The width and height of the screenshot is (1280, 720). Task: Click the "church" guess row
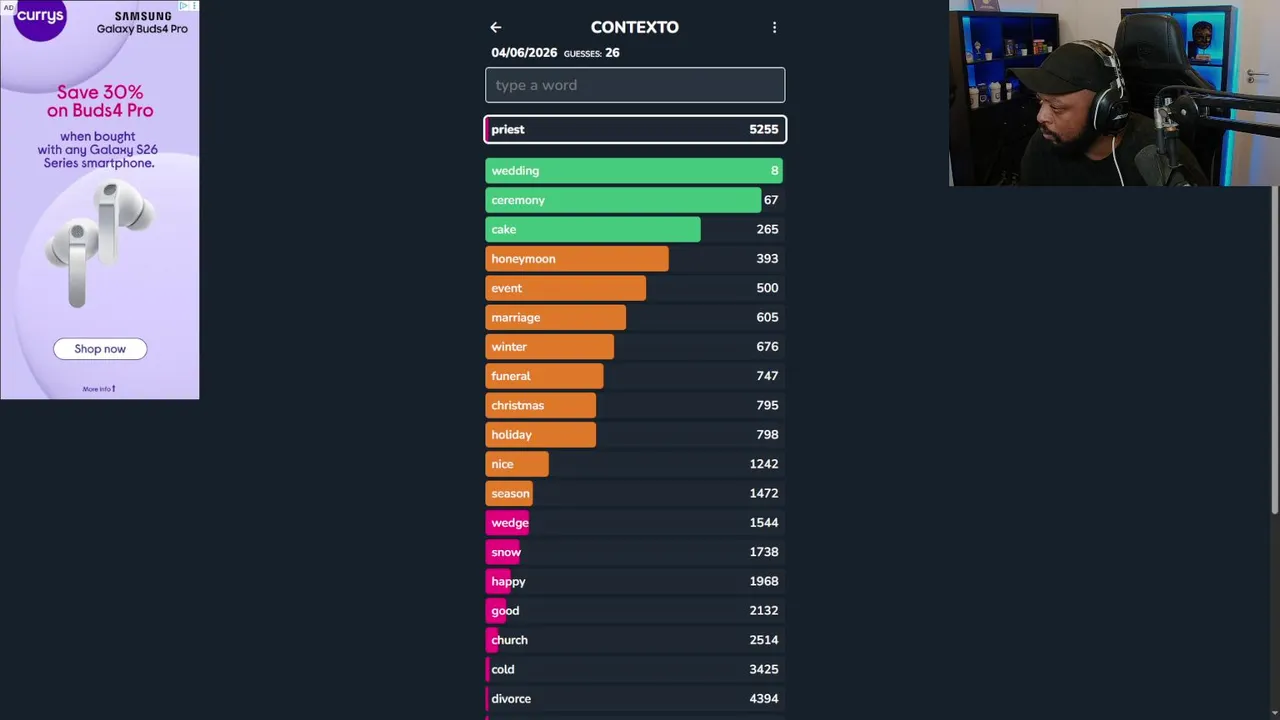tap(635, 640)
